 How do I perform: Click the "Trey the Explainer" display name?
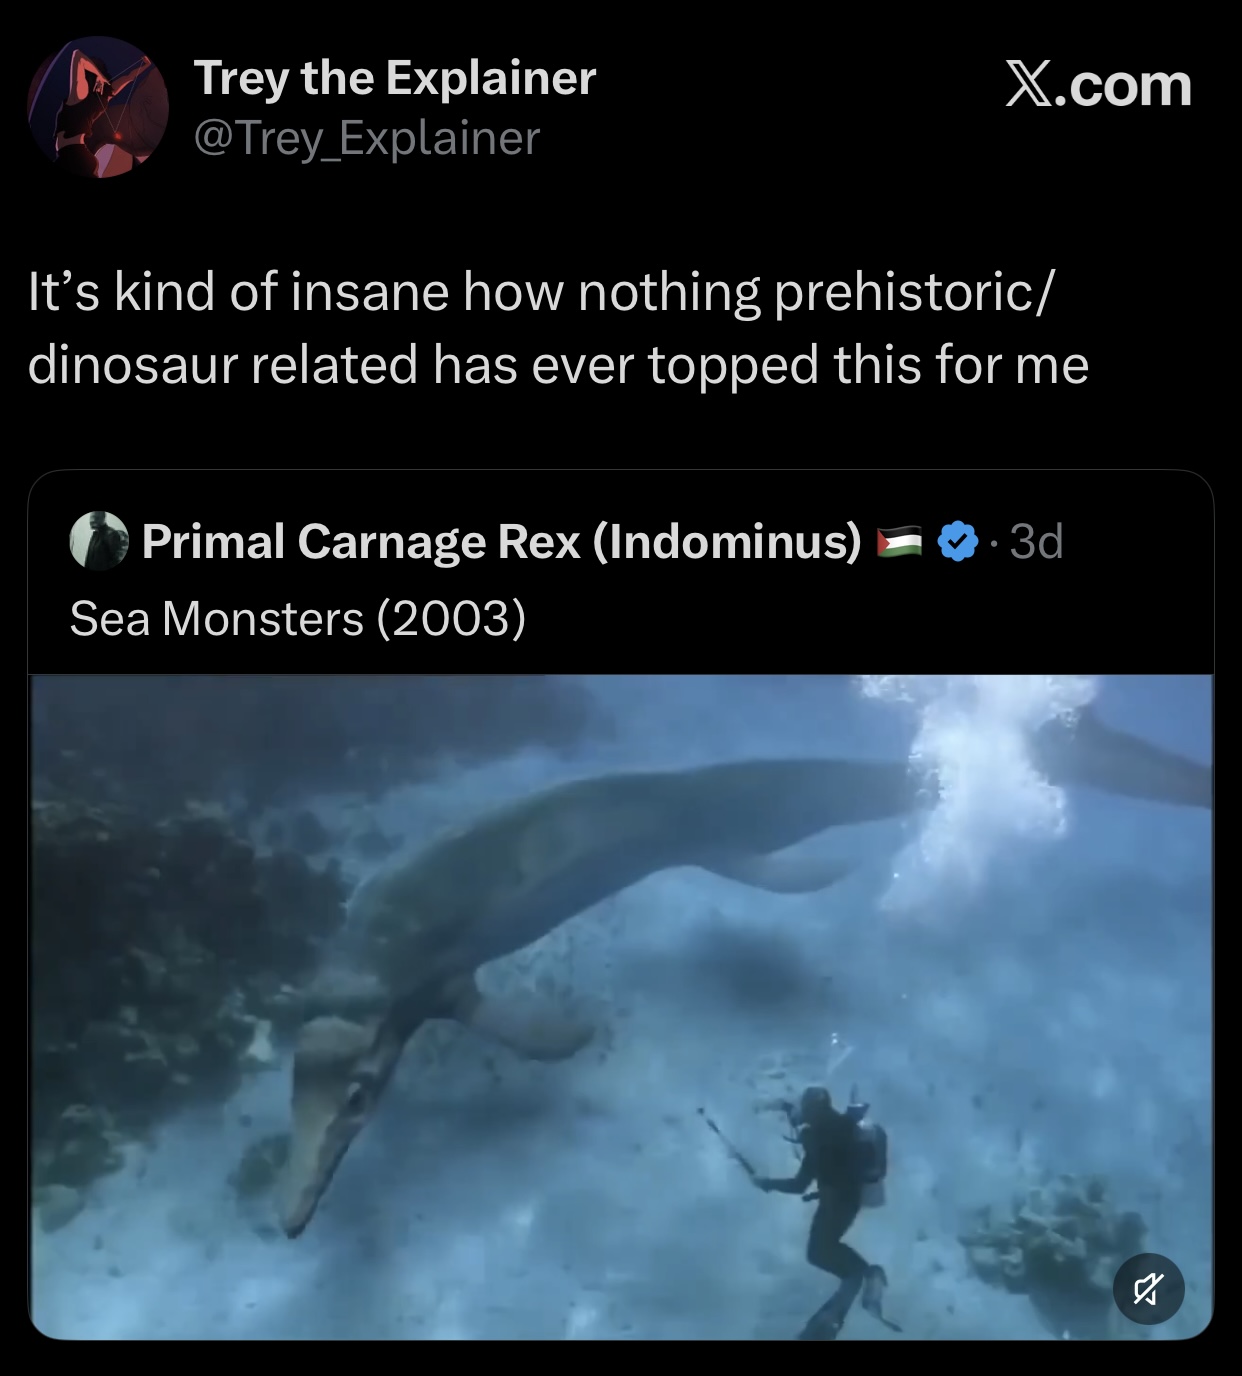(394, 78)
